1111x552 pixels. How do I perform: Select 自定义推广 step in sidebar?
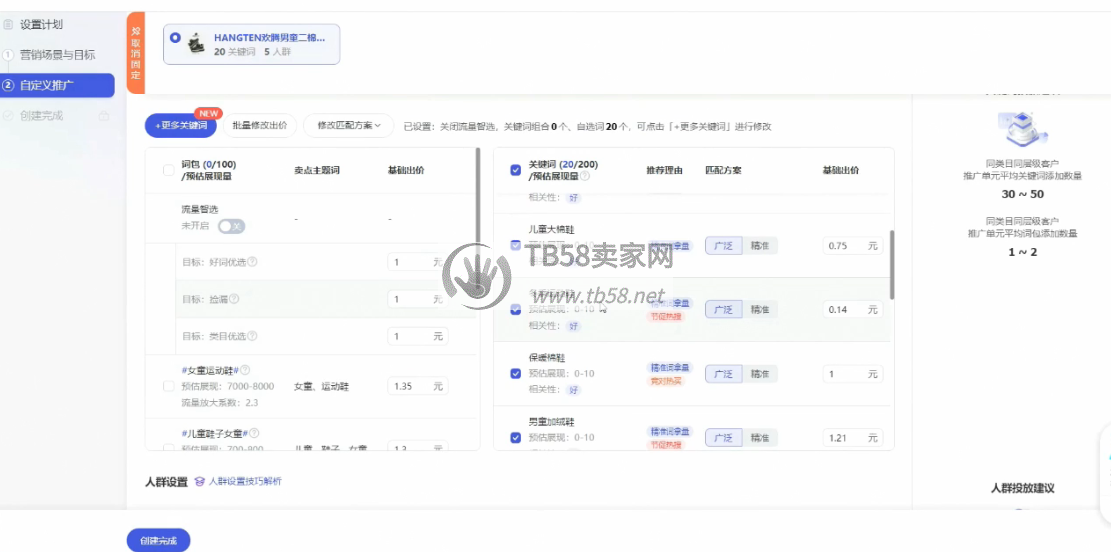57,86
